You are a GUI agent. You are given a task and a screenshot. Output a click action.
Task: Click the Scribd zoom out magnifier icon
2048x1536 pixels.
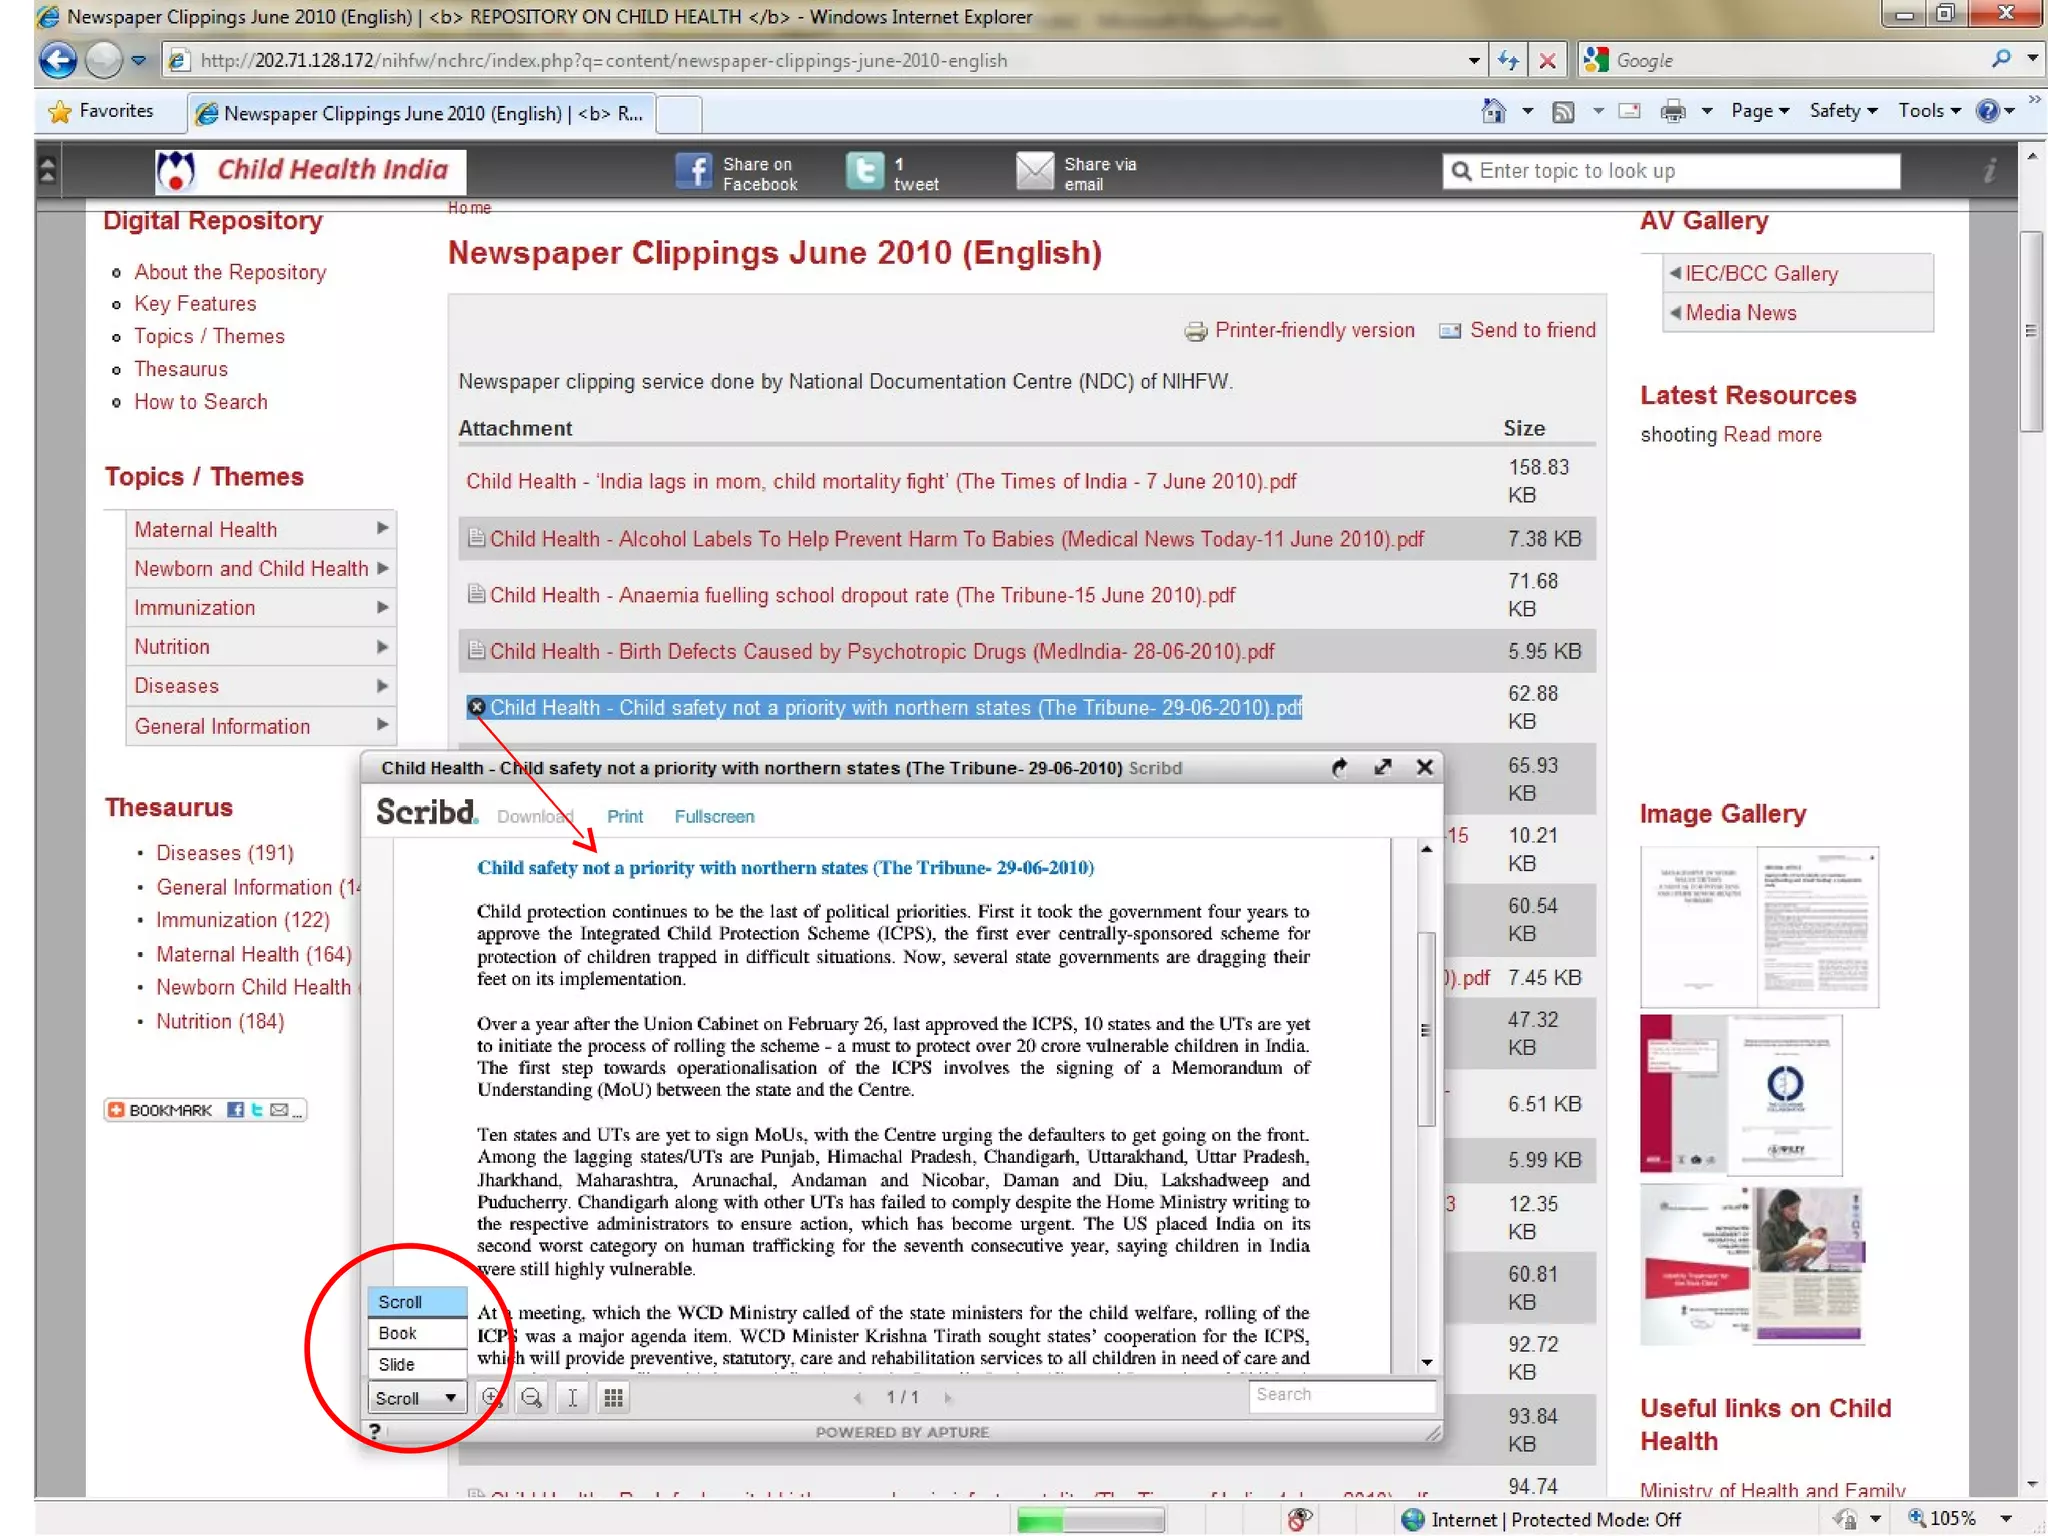point(532,1398)
